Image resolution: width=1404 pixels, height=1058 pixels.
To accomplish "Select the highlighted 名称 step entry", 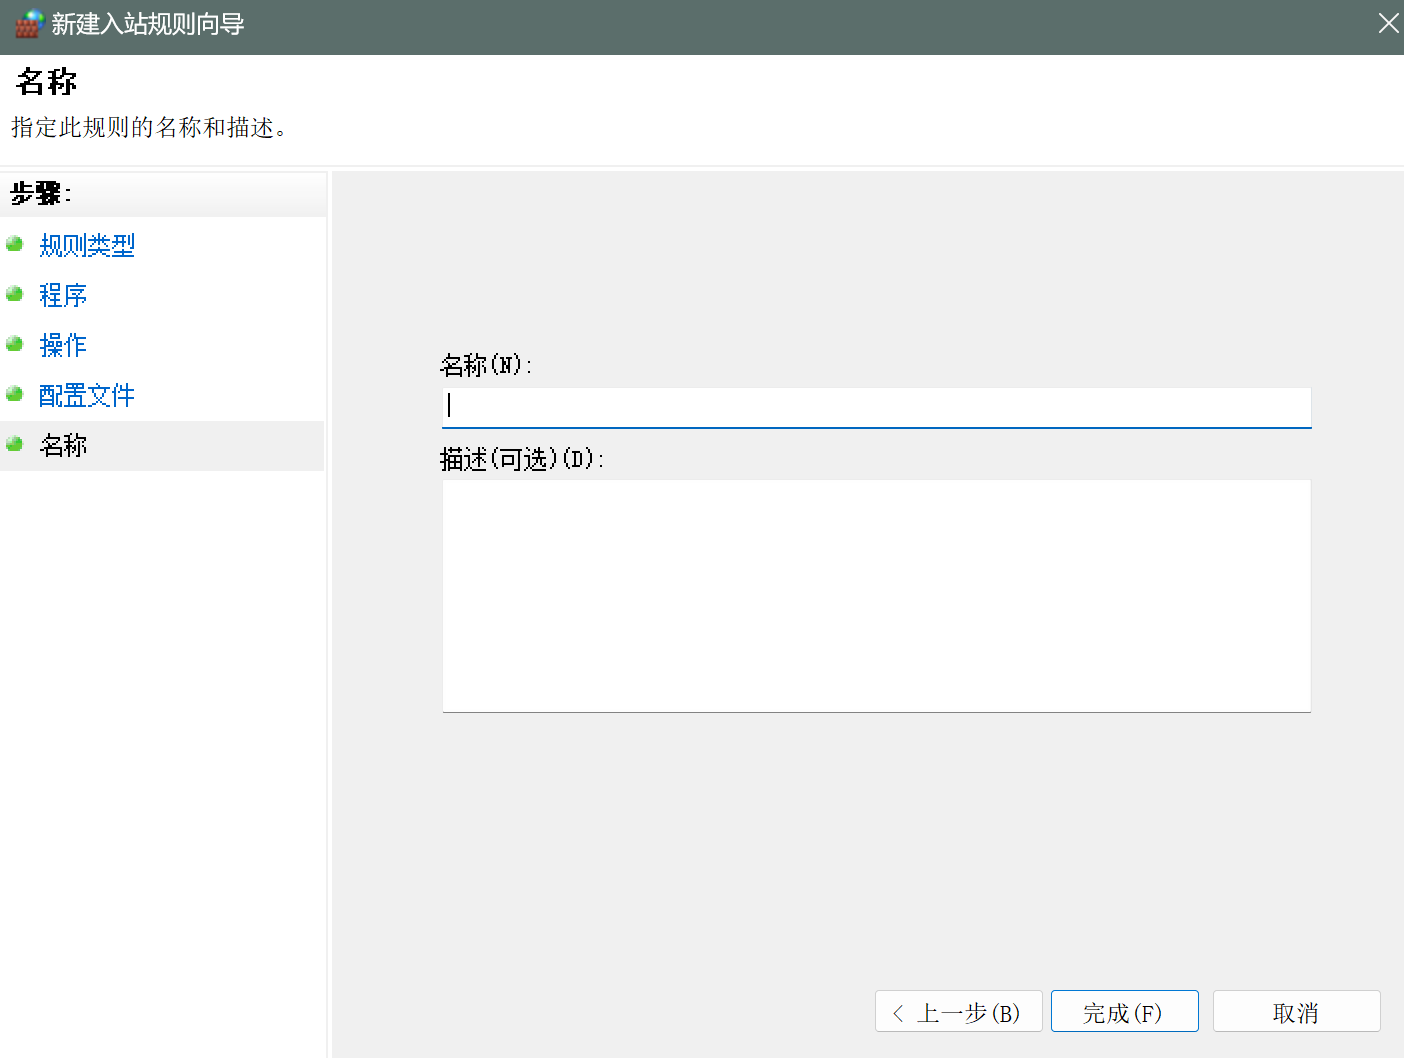I will 62,445.
